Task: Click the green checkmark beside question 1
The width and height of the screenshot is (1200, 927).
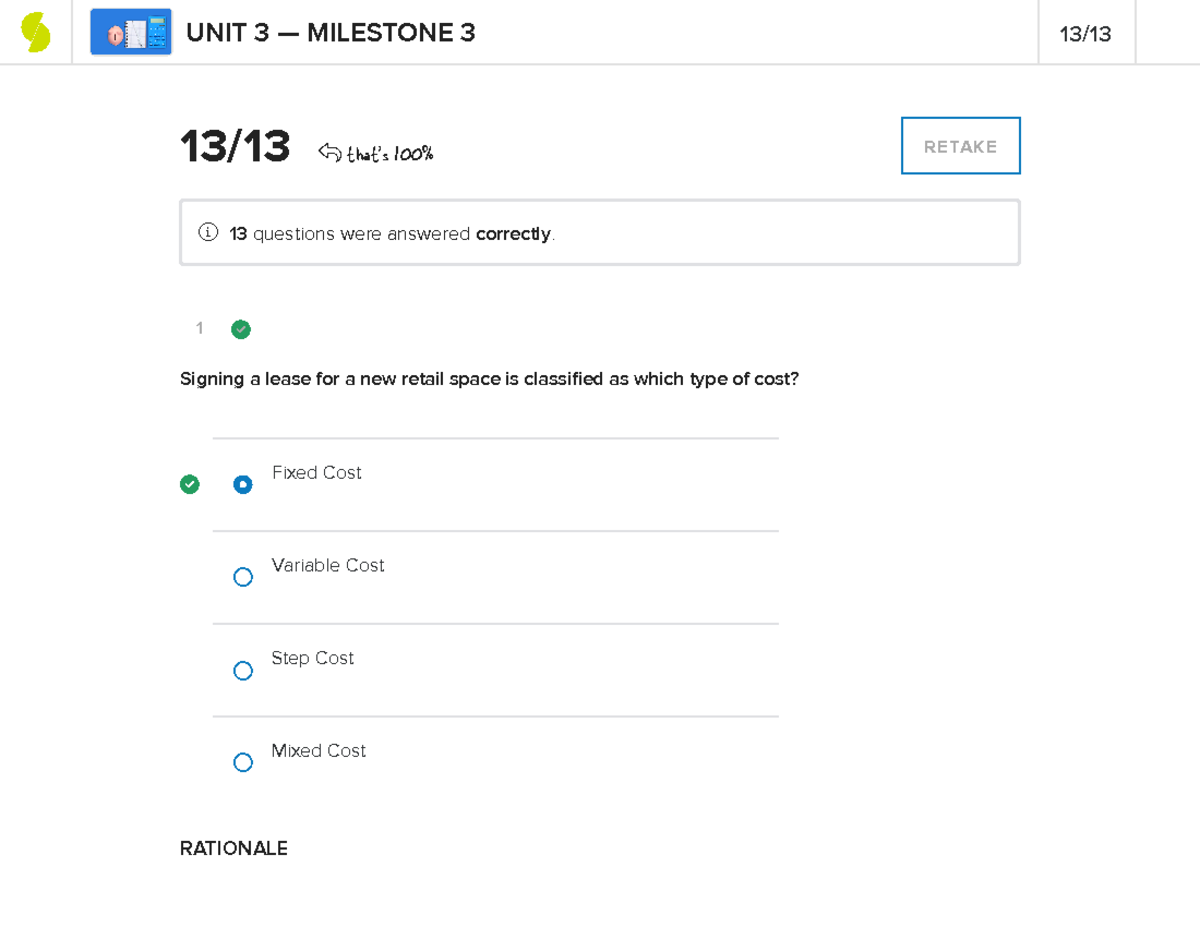Action: tap(241, 329)
